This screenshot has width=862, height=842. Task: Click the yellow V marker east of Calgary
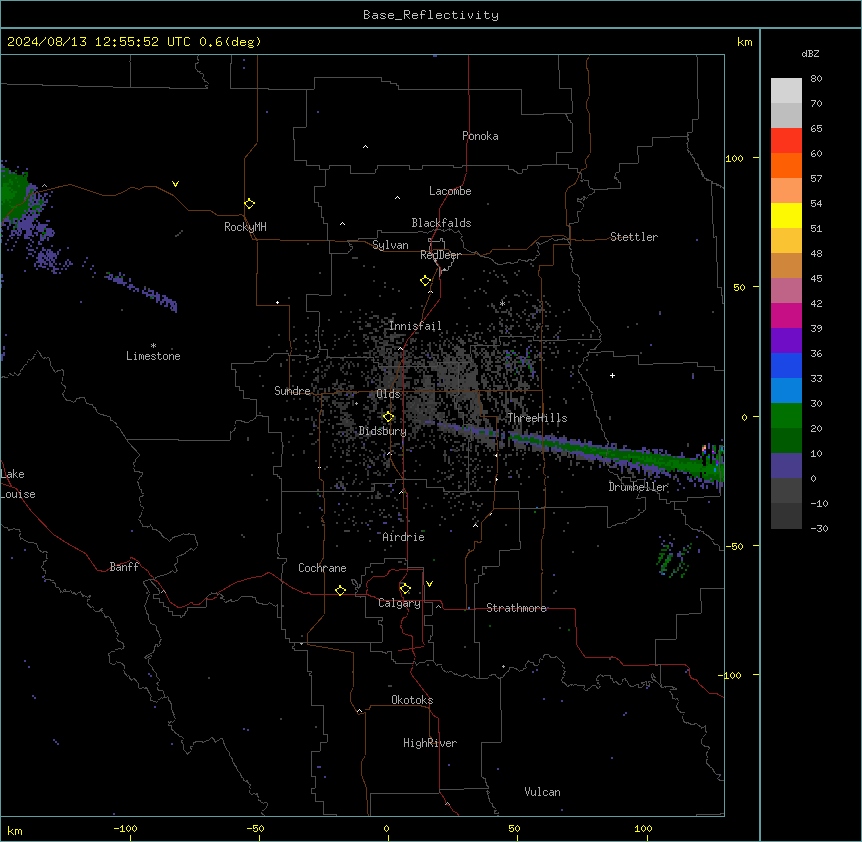429,584
